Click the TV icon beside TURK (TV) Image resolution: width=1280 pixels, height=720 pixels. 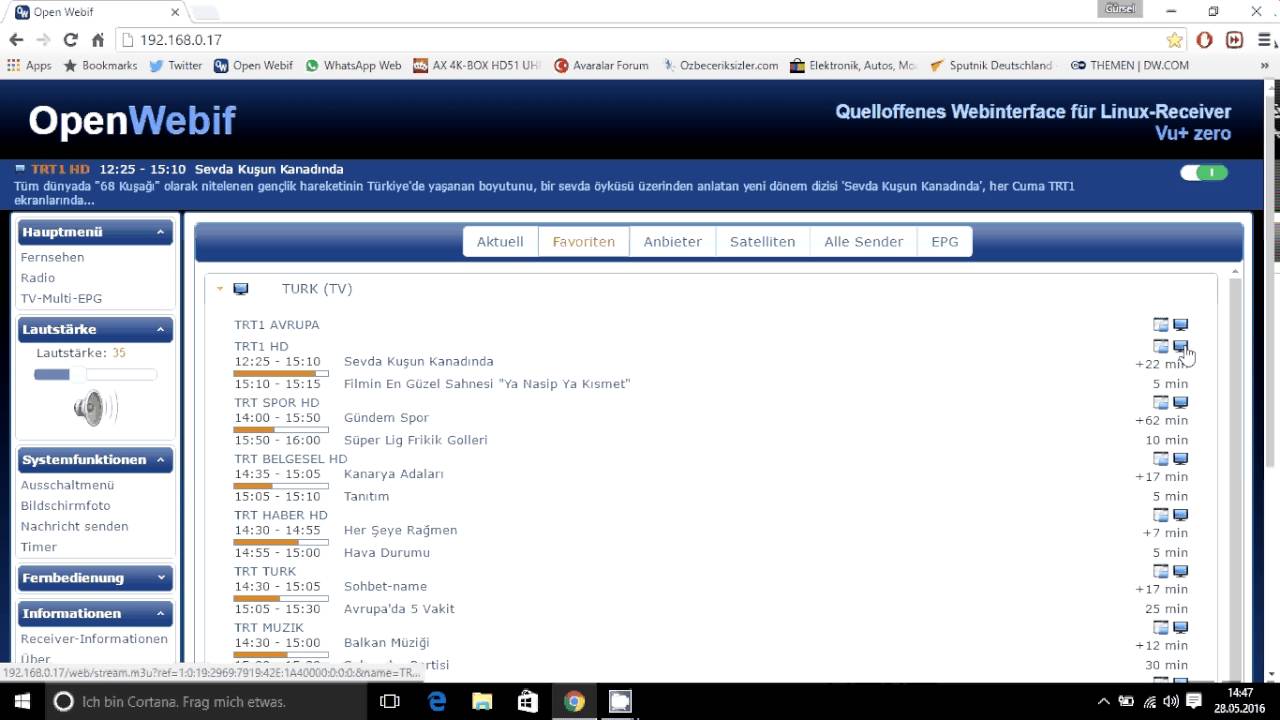[x=241, y=289]
